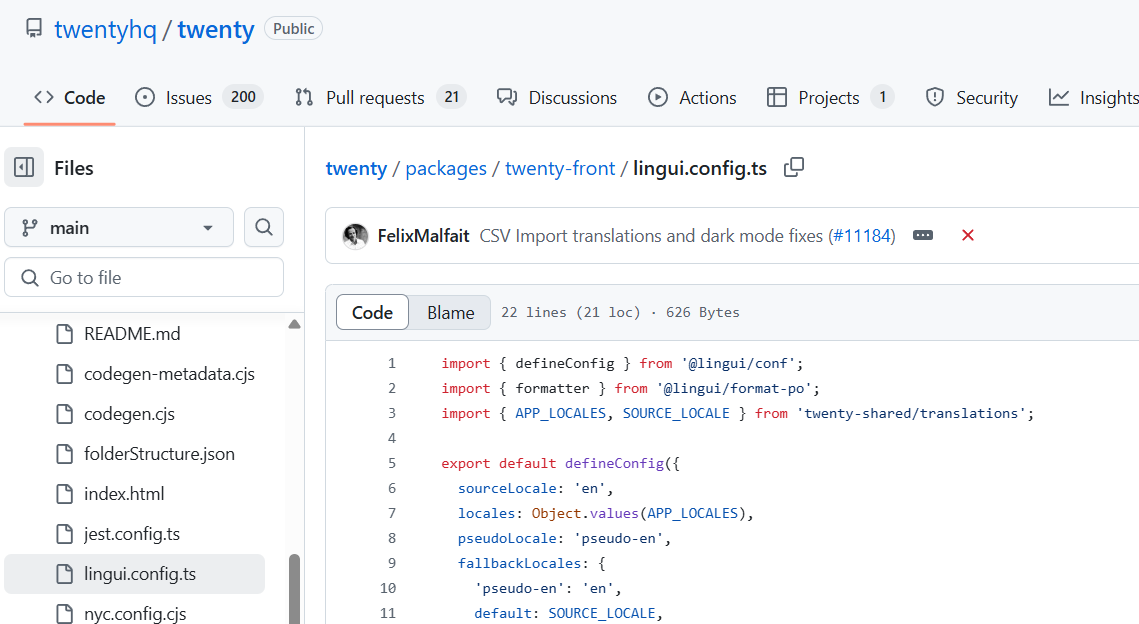Click the file icon next to codegen-metadata.cjs

[x=65, y=374]
